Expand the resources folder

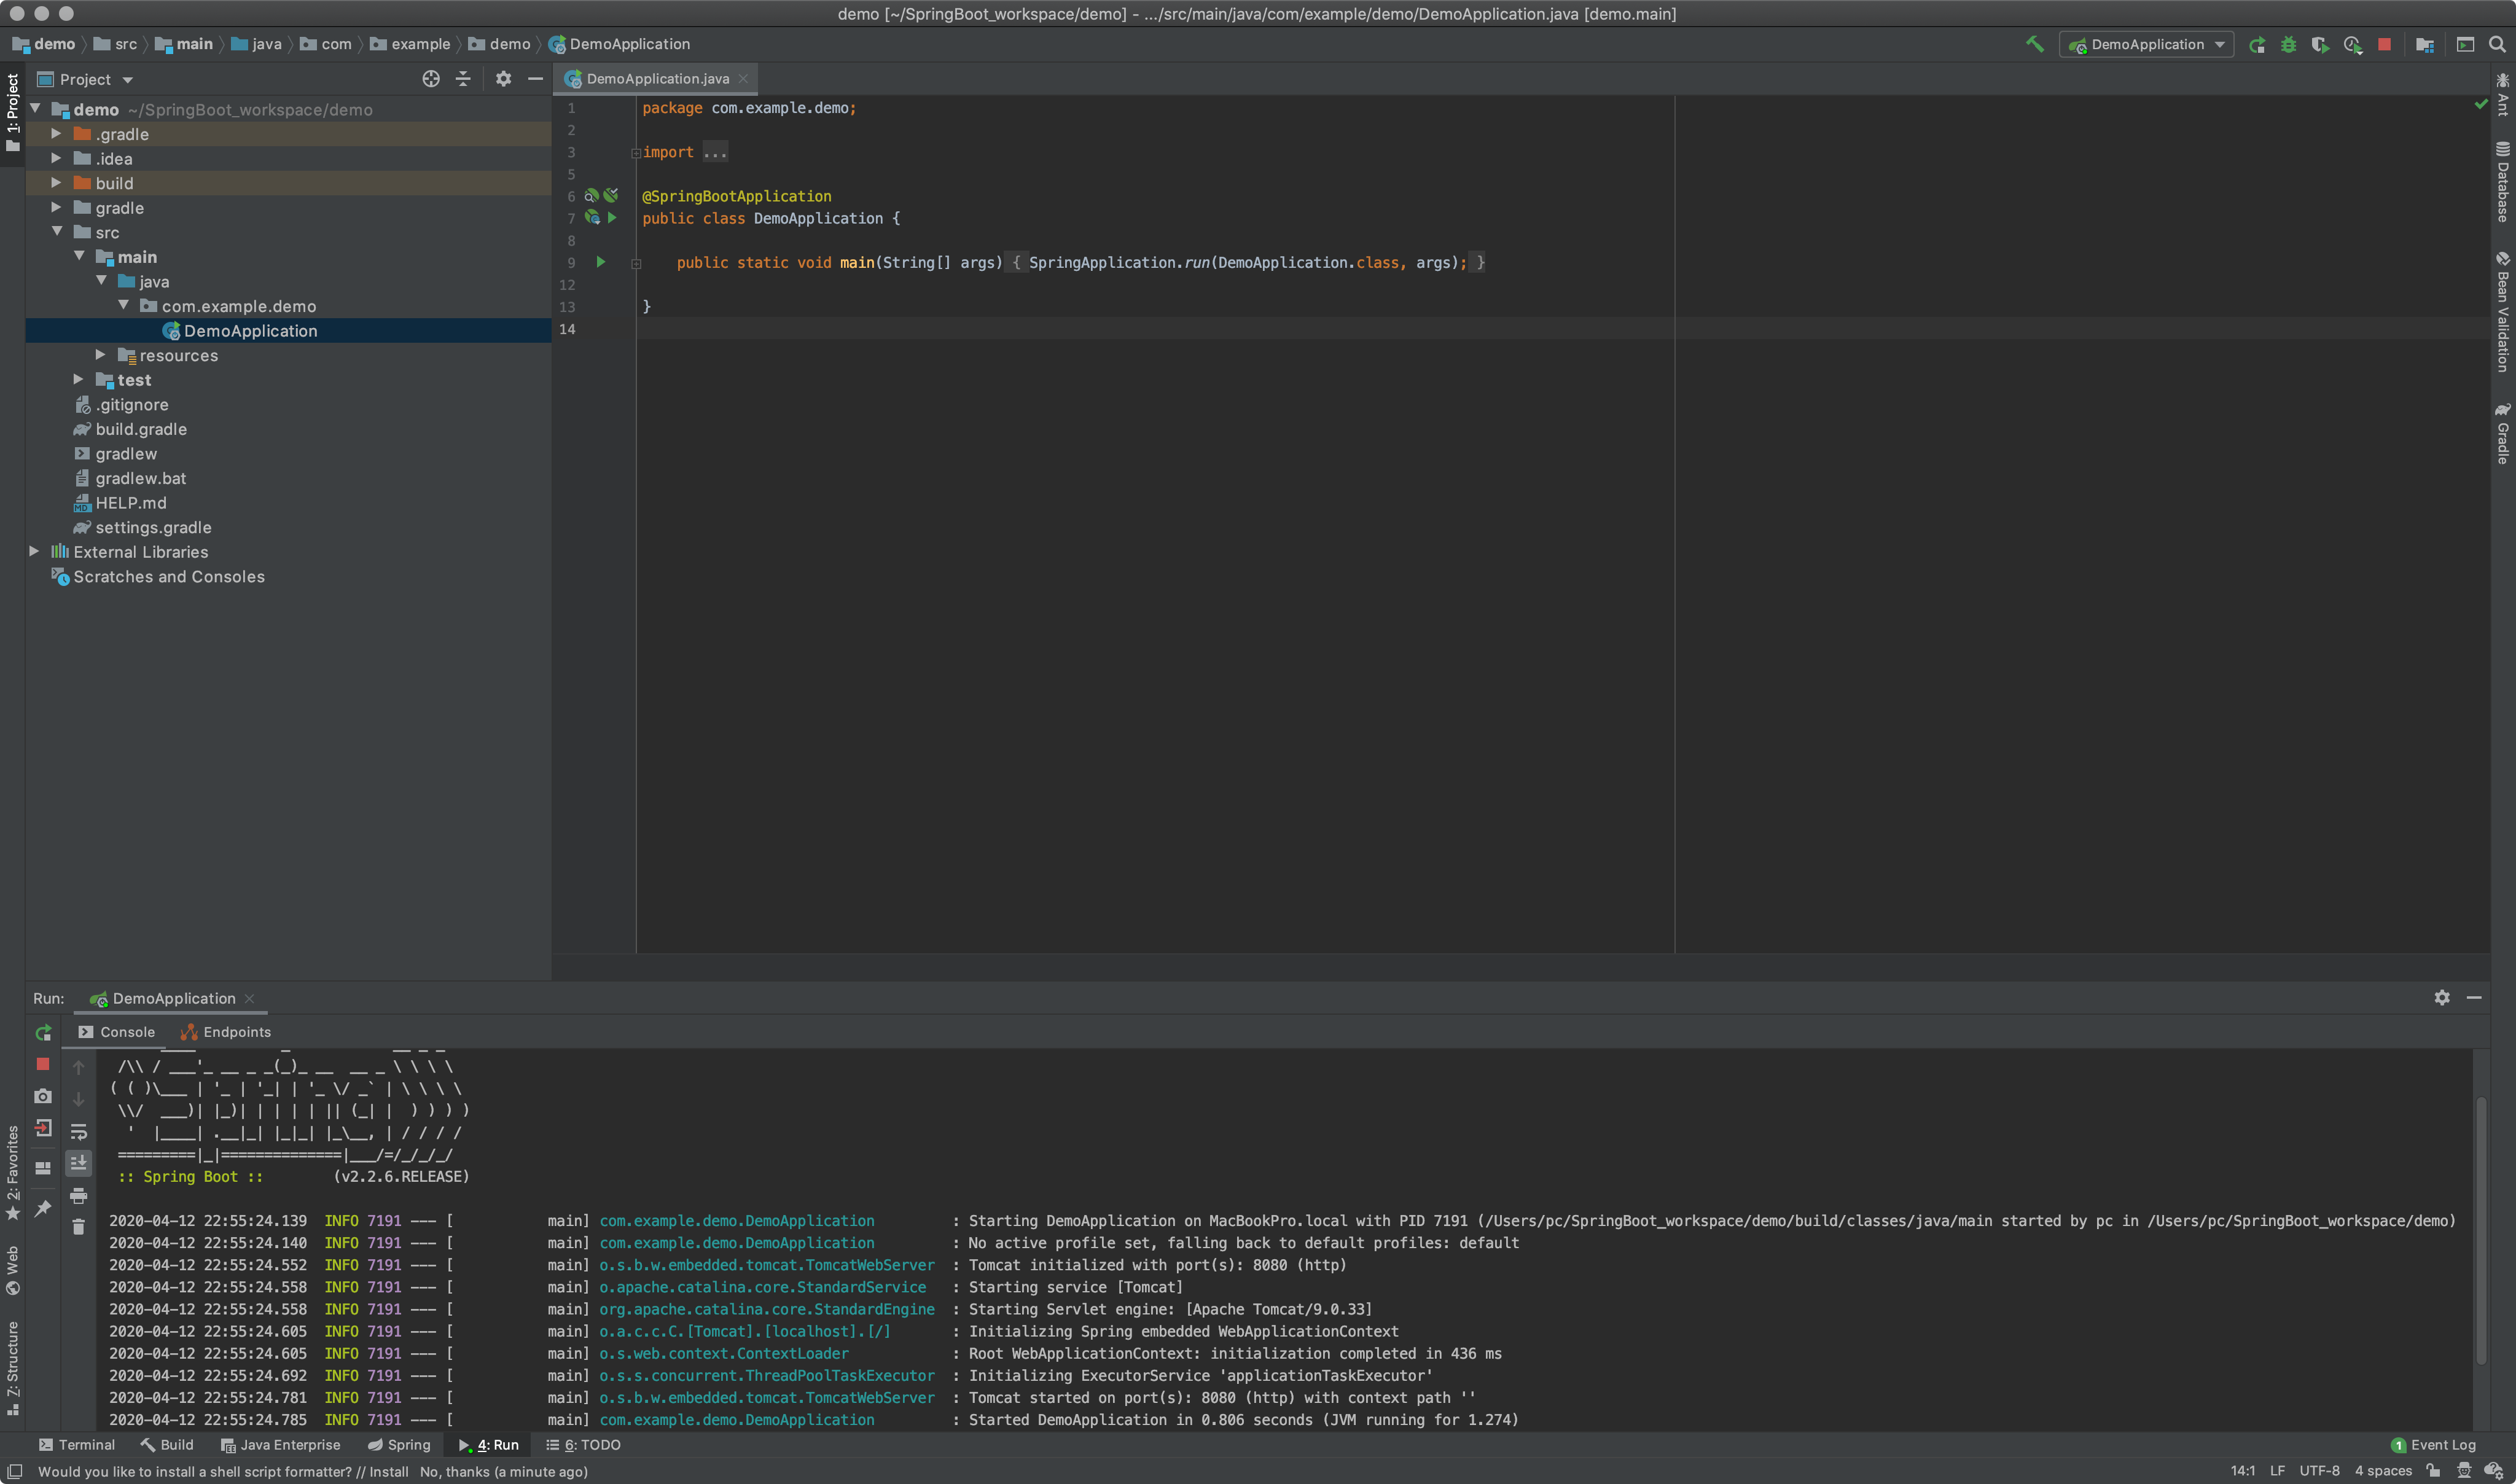[100, 354]
